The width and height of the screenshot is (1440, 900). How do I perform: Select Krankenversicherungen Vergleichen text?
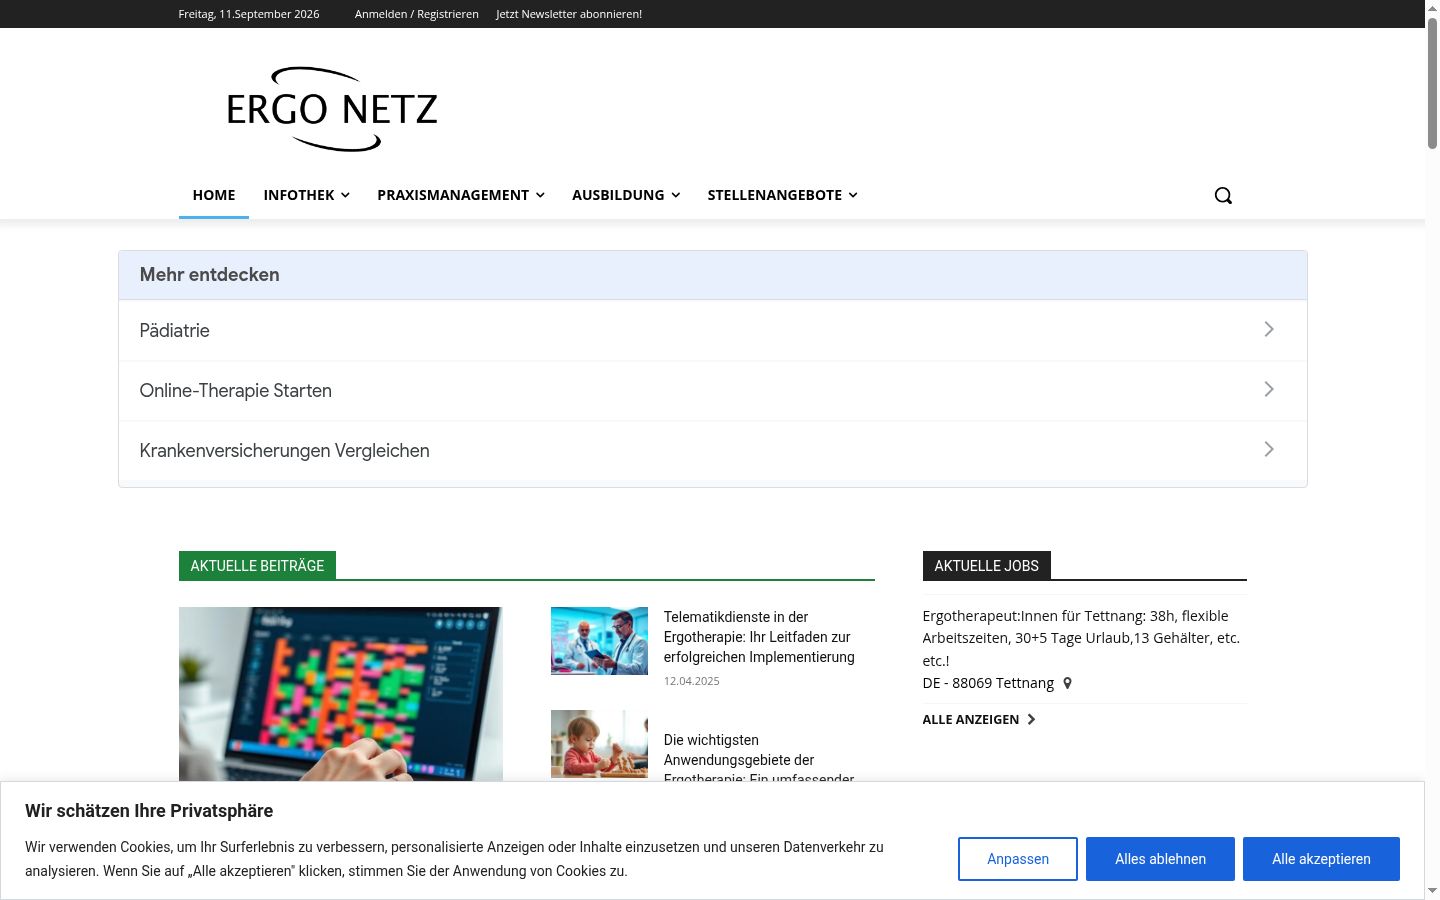tap(285, 451)
